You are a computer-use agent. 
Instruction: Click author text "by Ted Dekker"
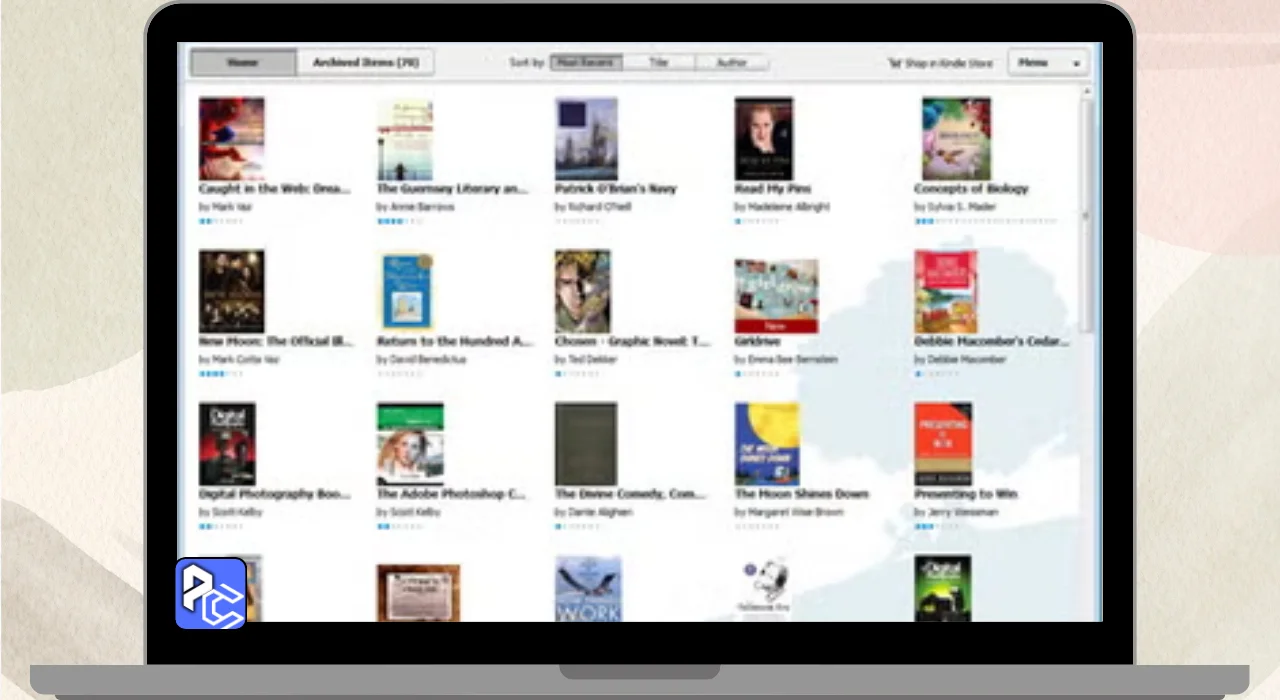587,359
